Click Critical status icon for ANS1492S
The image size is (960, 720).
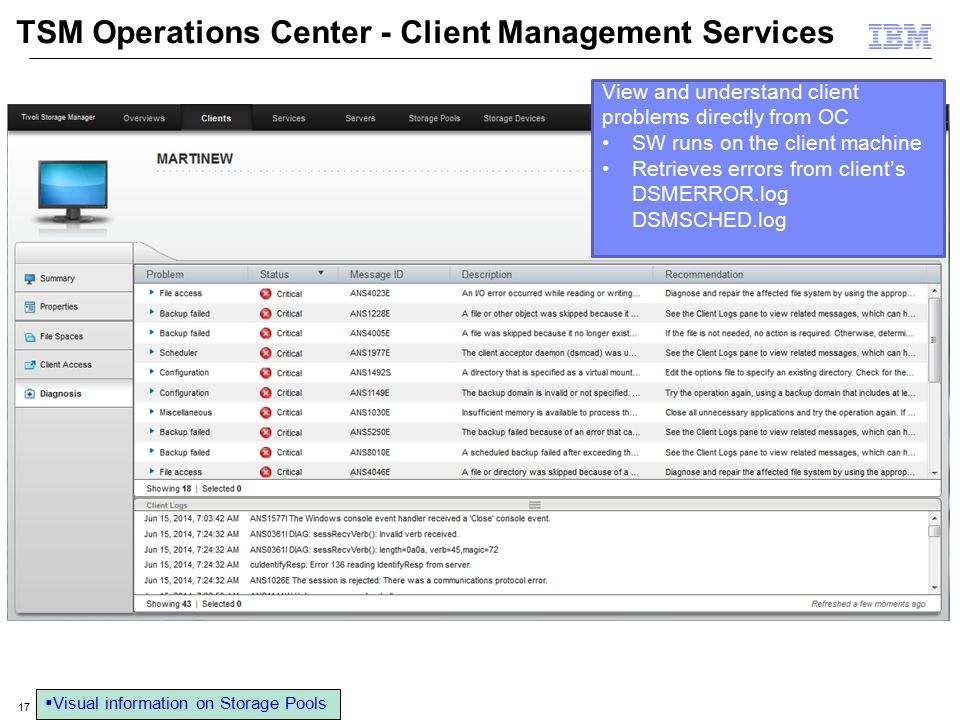266,373
